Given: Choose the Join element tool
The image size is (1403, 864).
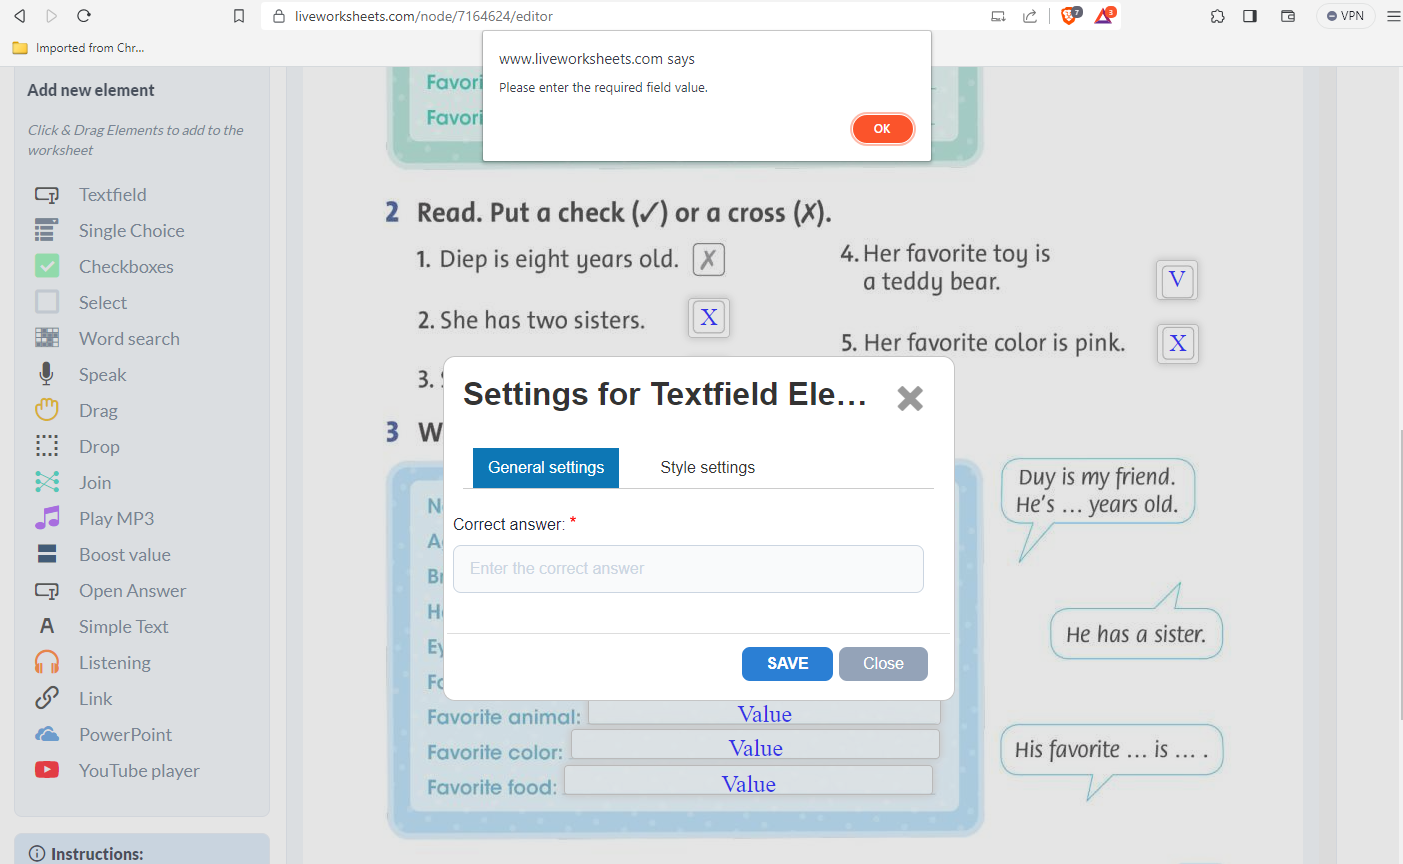Looking at the screenshot, I should click(97, 482).
